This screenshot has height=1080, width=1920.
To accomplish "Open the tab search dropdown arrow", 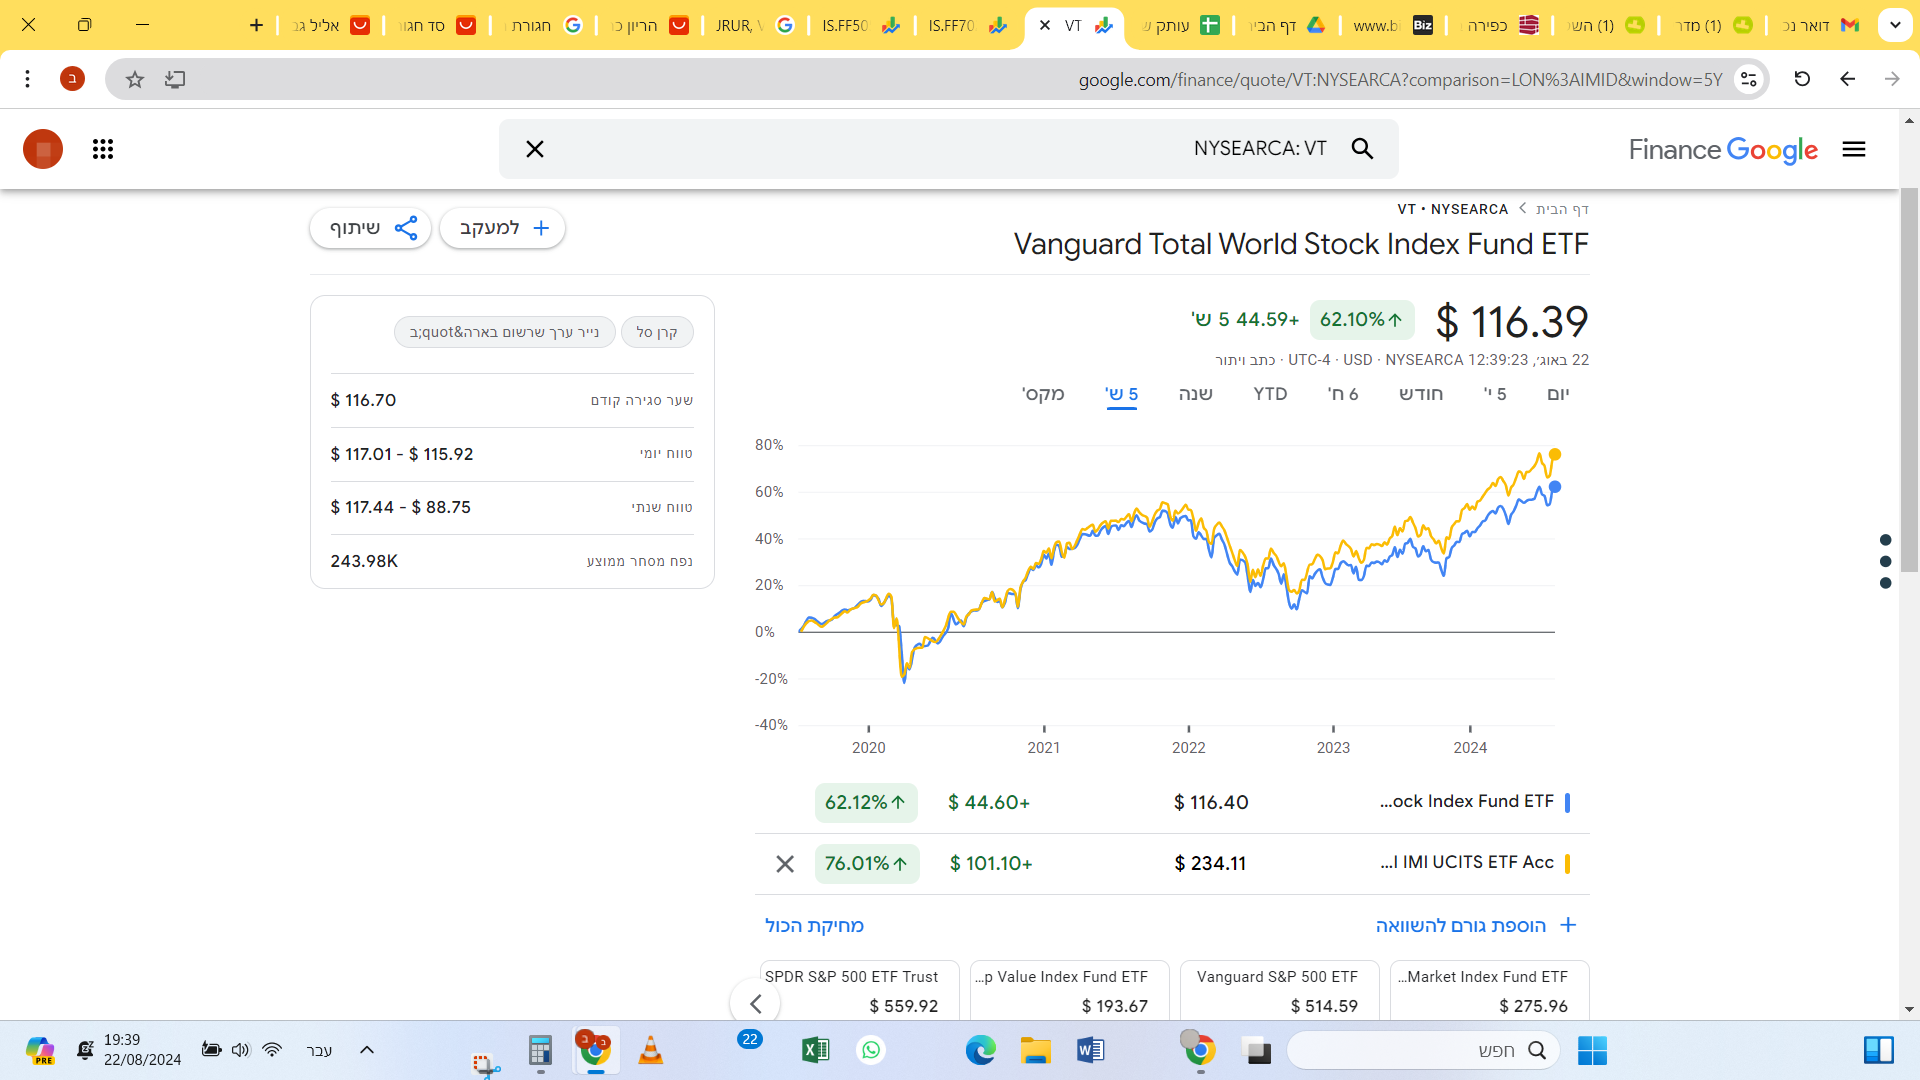I will (x=1895, y=25).
